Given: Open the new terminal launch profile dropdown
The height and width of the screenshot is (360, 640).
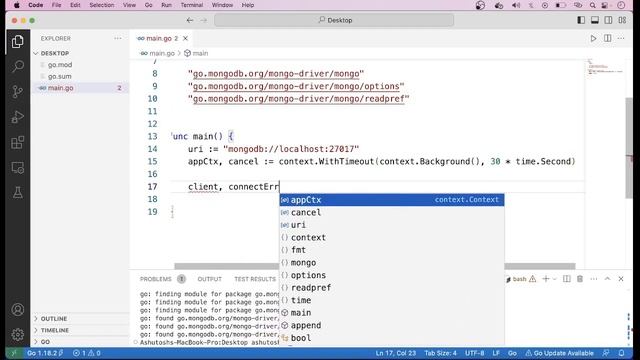Looking at the screenshot, I should pos(554,279).
